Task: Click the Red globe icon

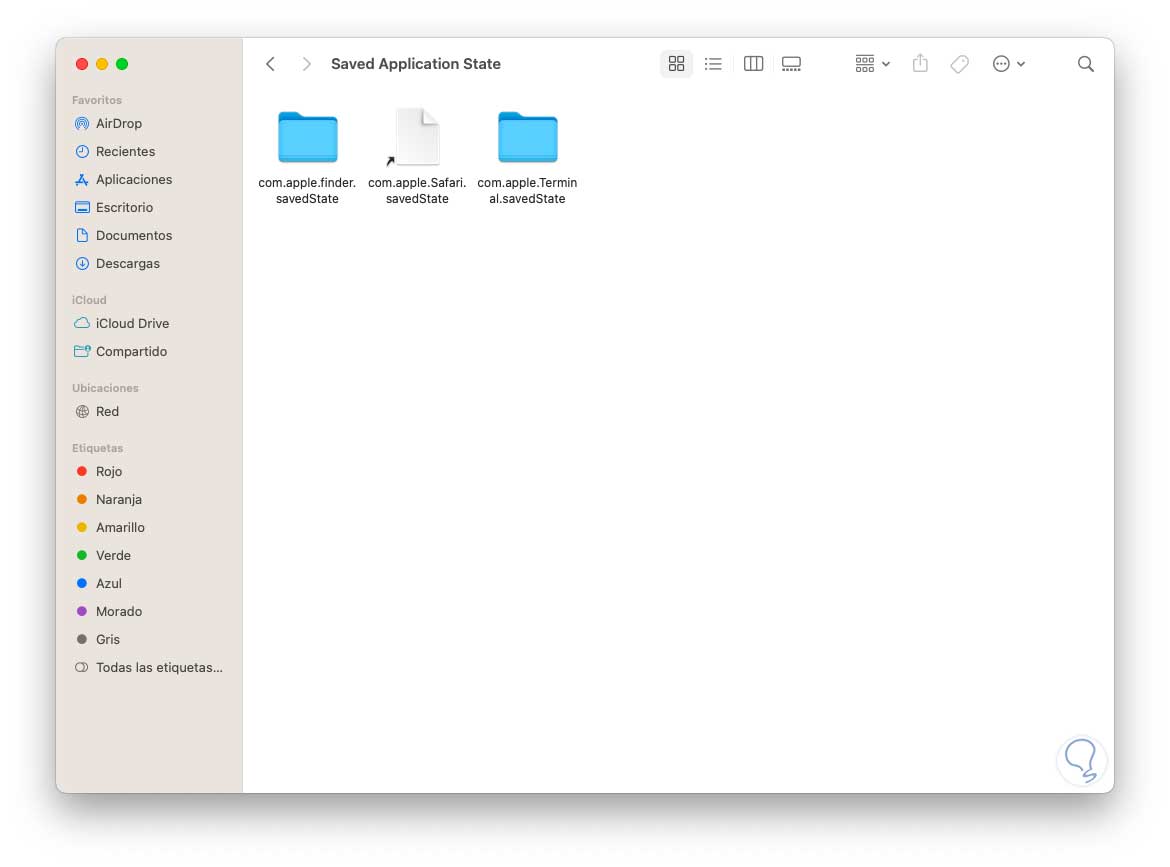Action: (x=82, y=411)
